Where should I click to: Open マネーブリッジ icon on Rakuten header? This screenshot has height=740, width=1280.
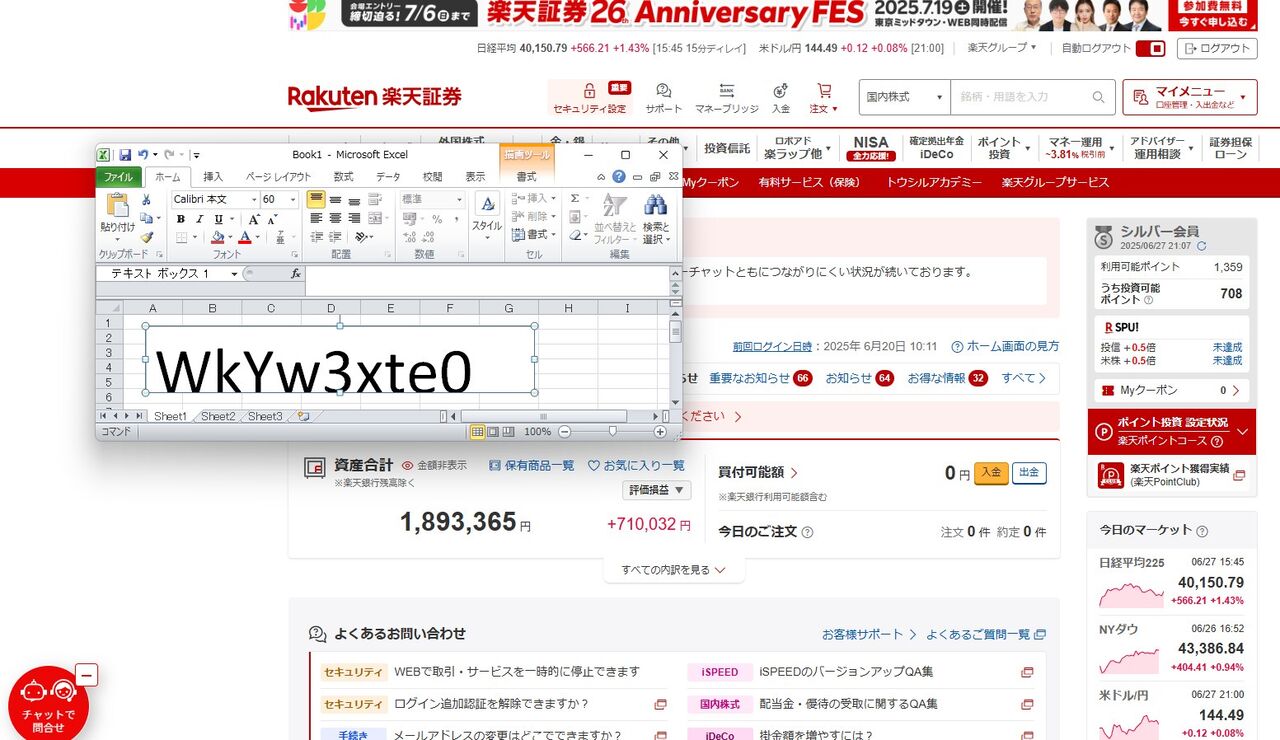[x=727, y=99]
